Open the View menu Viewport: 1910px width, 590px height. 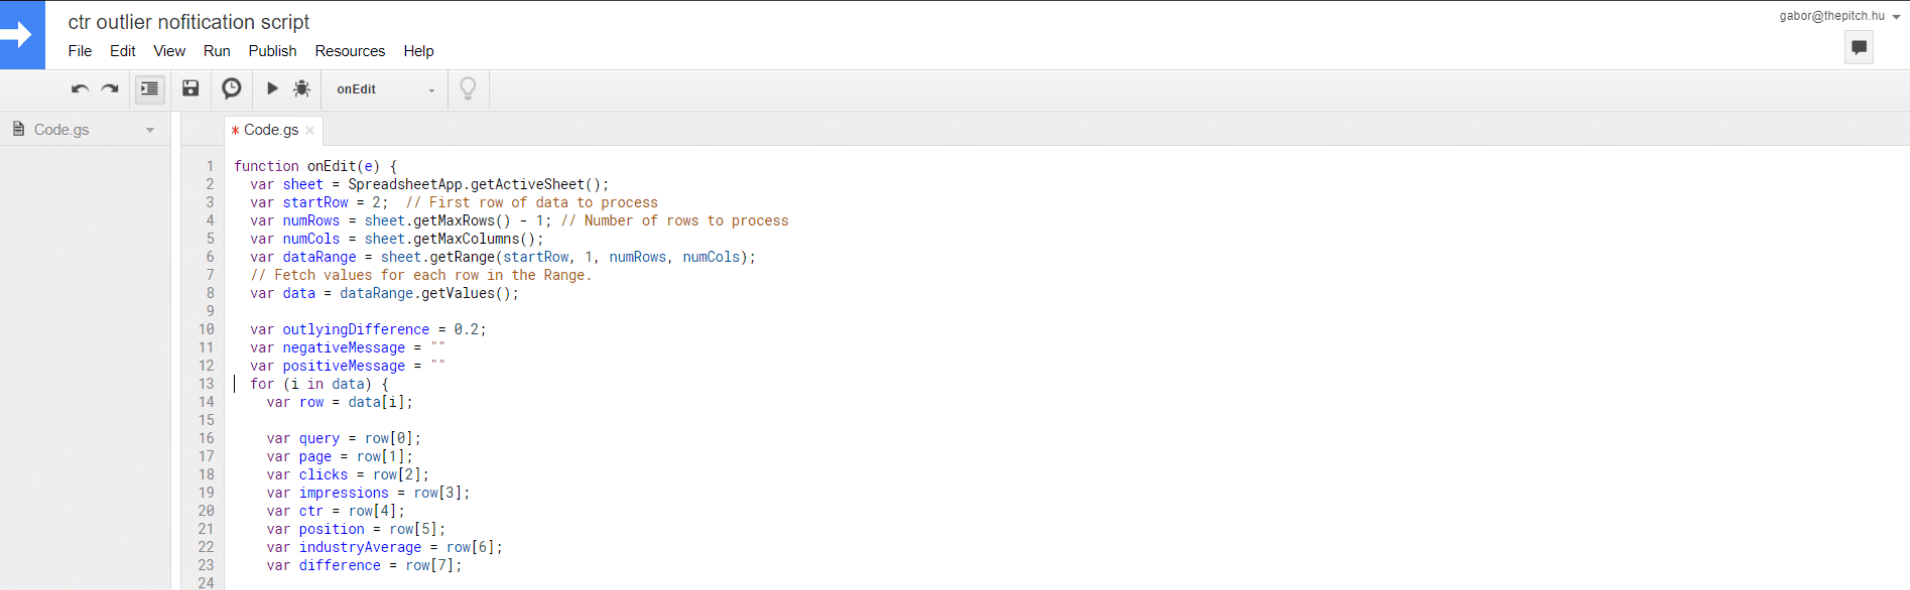pyautogui.click(x=169, y=51)
